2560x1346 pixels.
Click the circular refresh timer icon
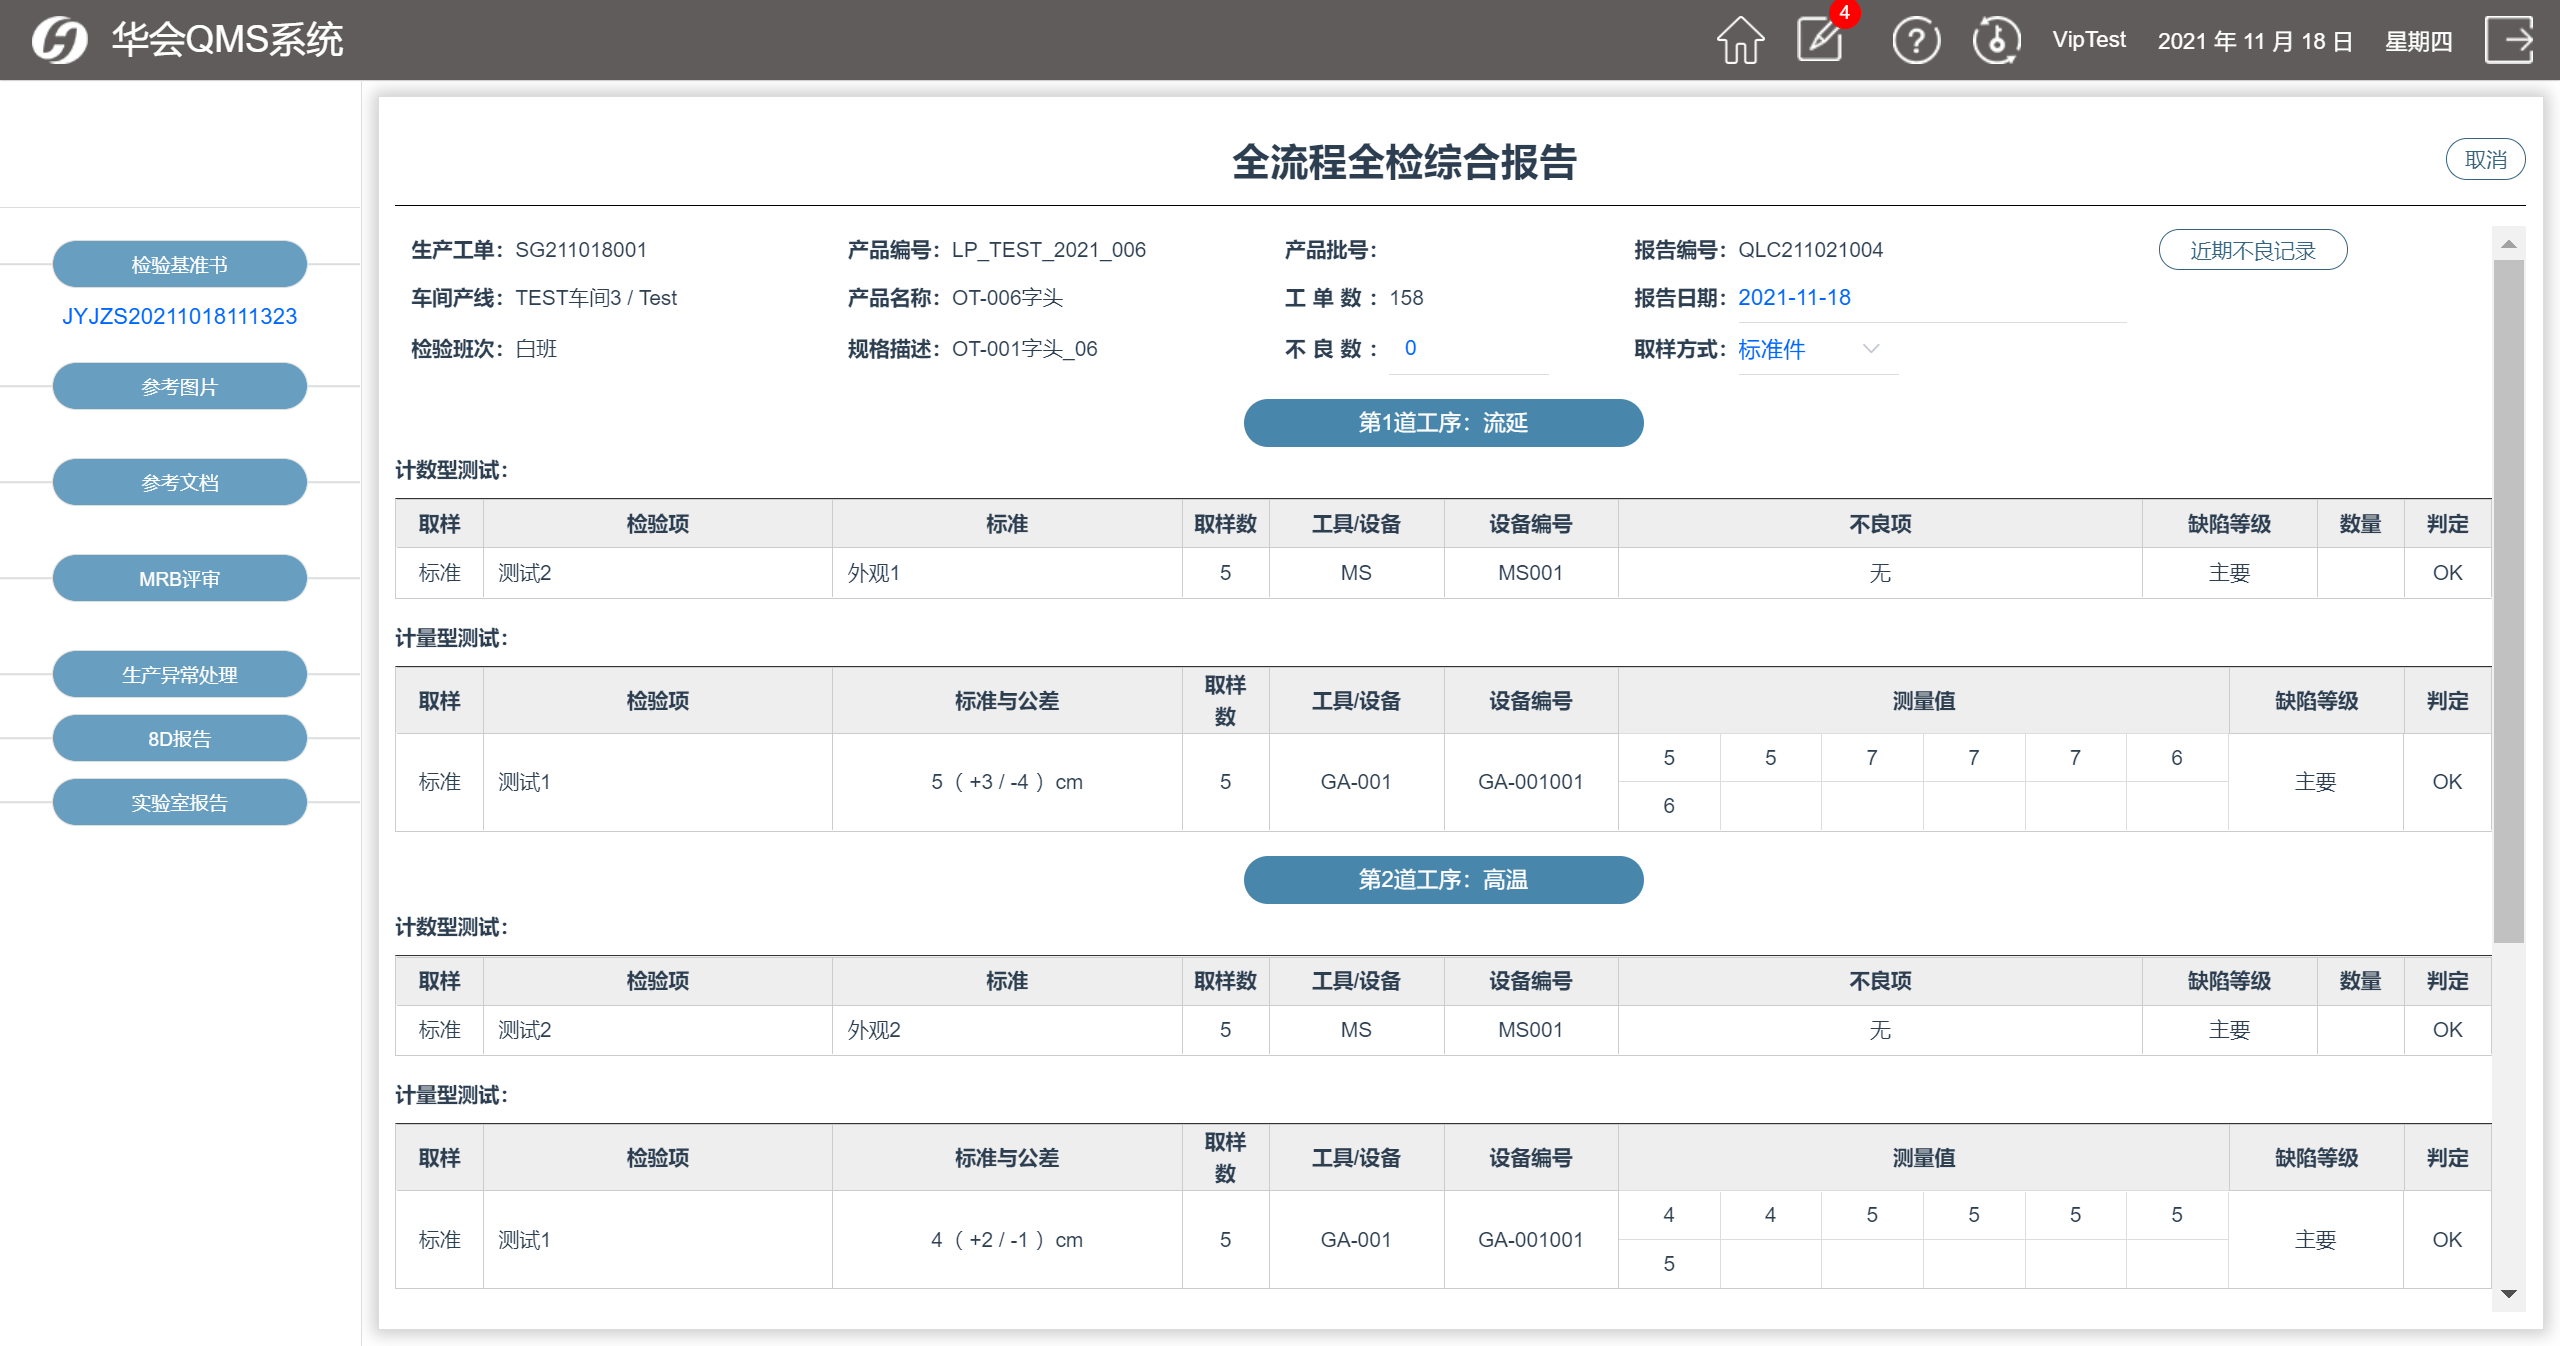click(1996, 41)
